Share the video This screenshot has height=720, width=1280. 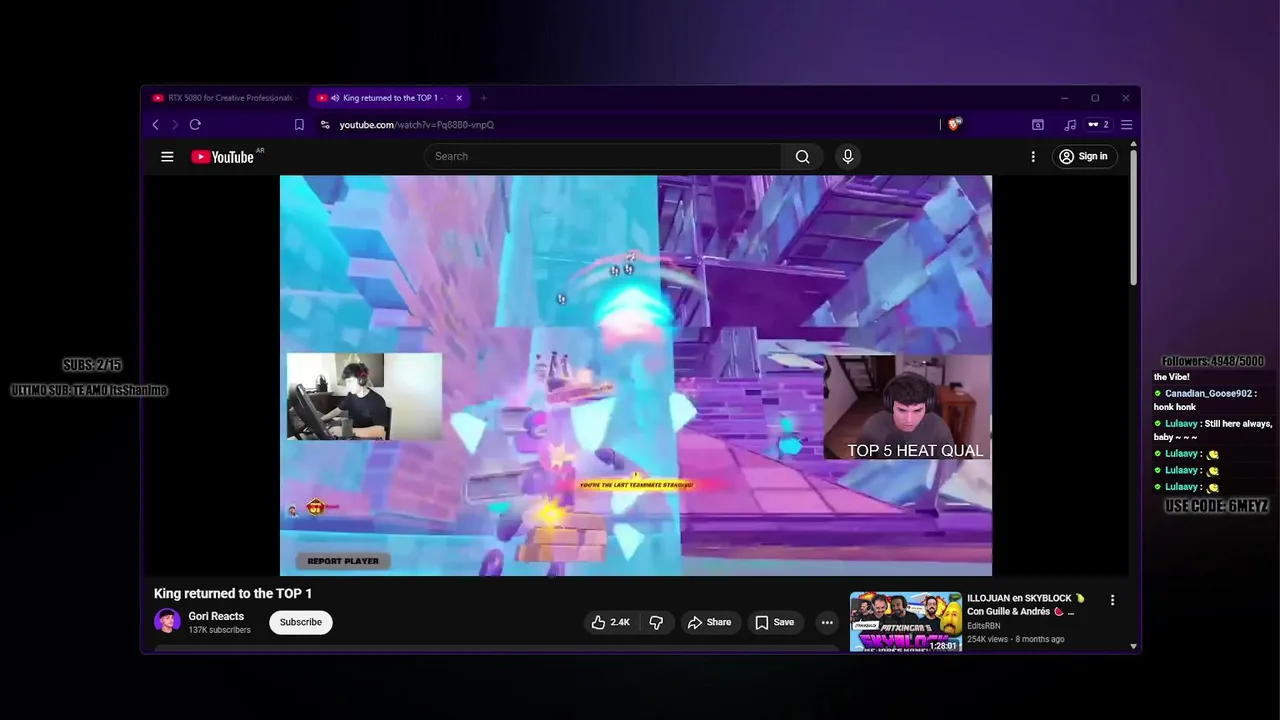coord(709,622)
